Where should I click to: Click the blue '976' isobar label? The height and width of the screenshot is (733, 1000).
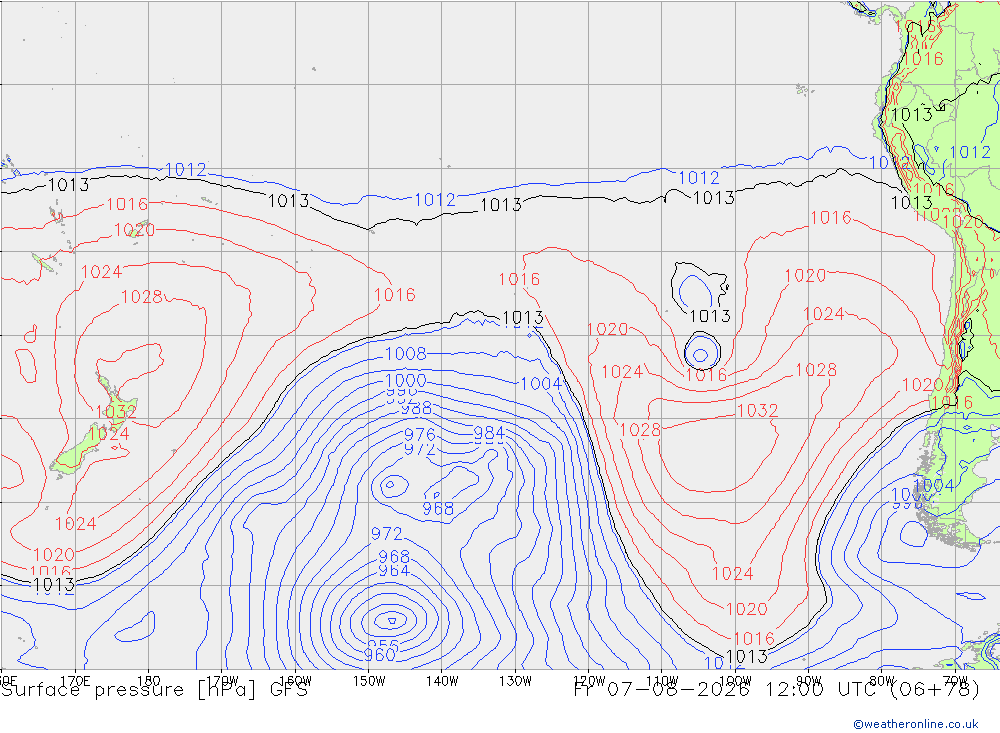coord(420,434)
